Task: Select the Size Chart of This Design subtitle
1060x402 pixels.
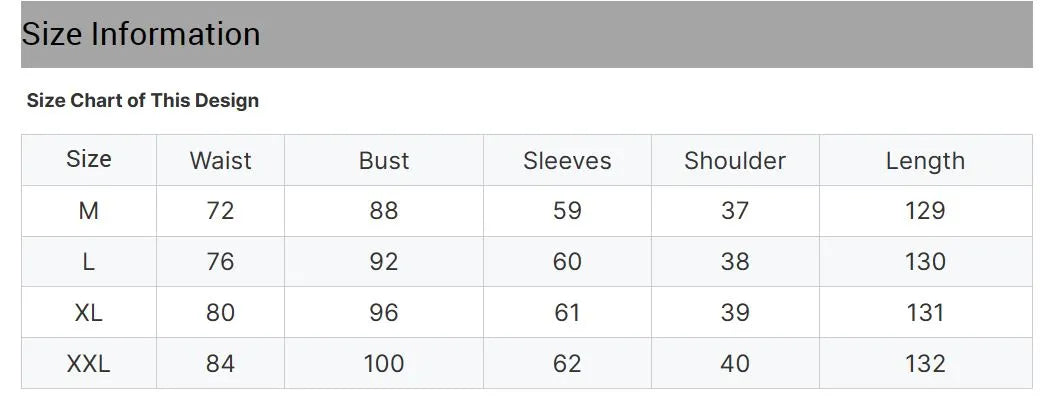Action: pyautogui.click(x=143, y=101)
